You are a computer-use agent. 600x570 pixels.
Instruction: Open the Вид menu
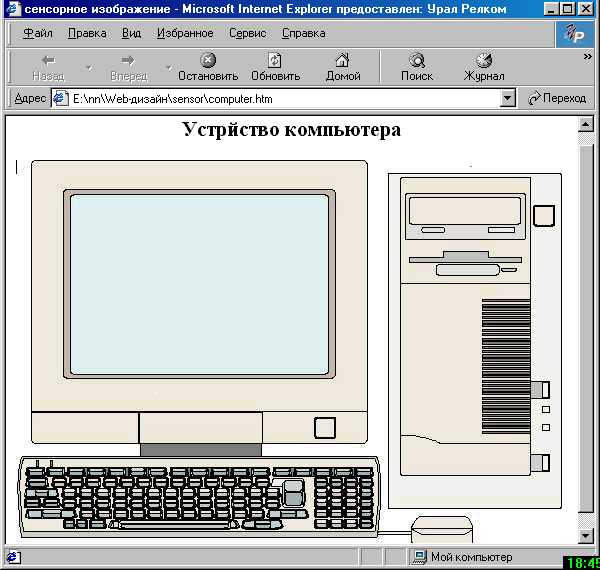pyautogui.click(x=132, y=33)
